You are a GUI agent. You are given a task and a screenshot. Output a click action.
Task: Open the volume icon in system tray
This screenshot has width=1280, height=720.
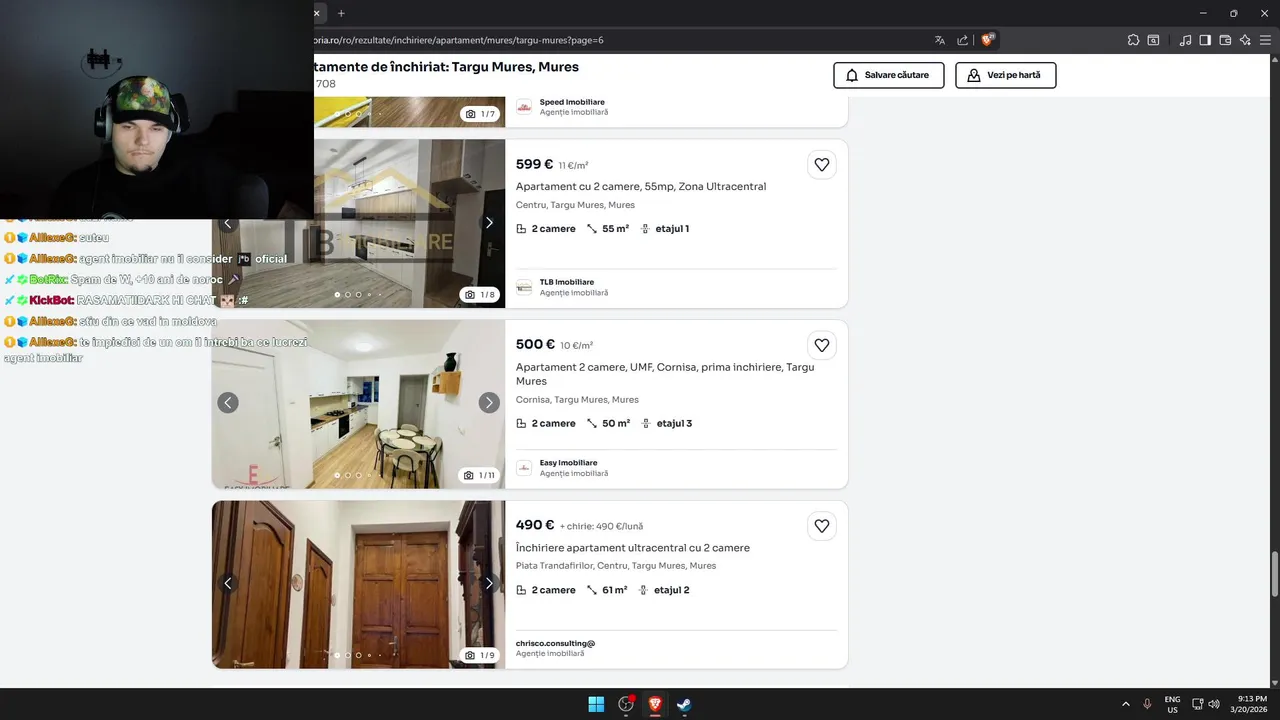pos(1214,704)
